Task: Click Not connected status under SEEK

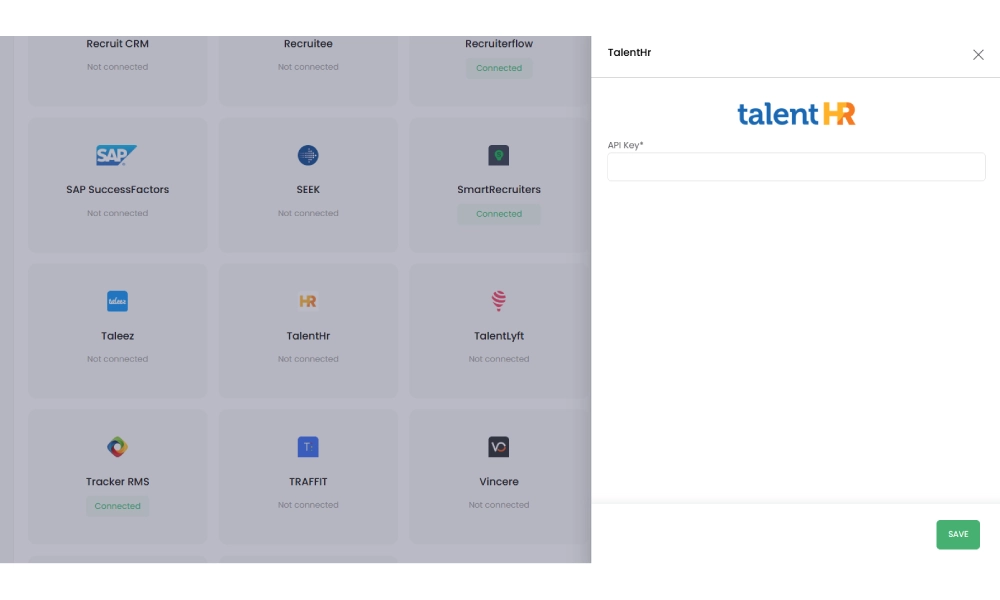Action: (308, 213)
